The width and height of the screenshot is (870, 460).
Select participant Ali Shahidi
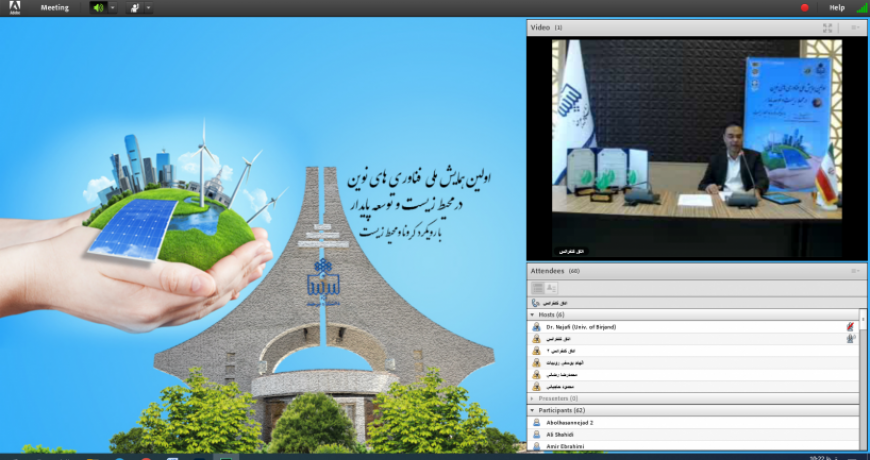pos(694,434)
